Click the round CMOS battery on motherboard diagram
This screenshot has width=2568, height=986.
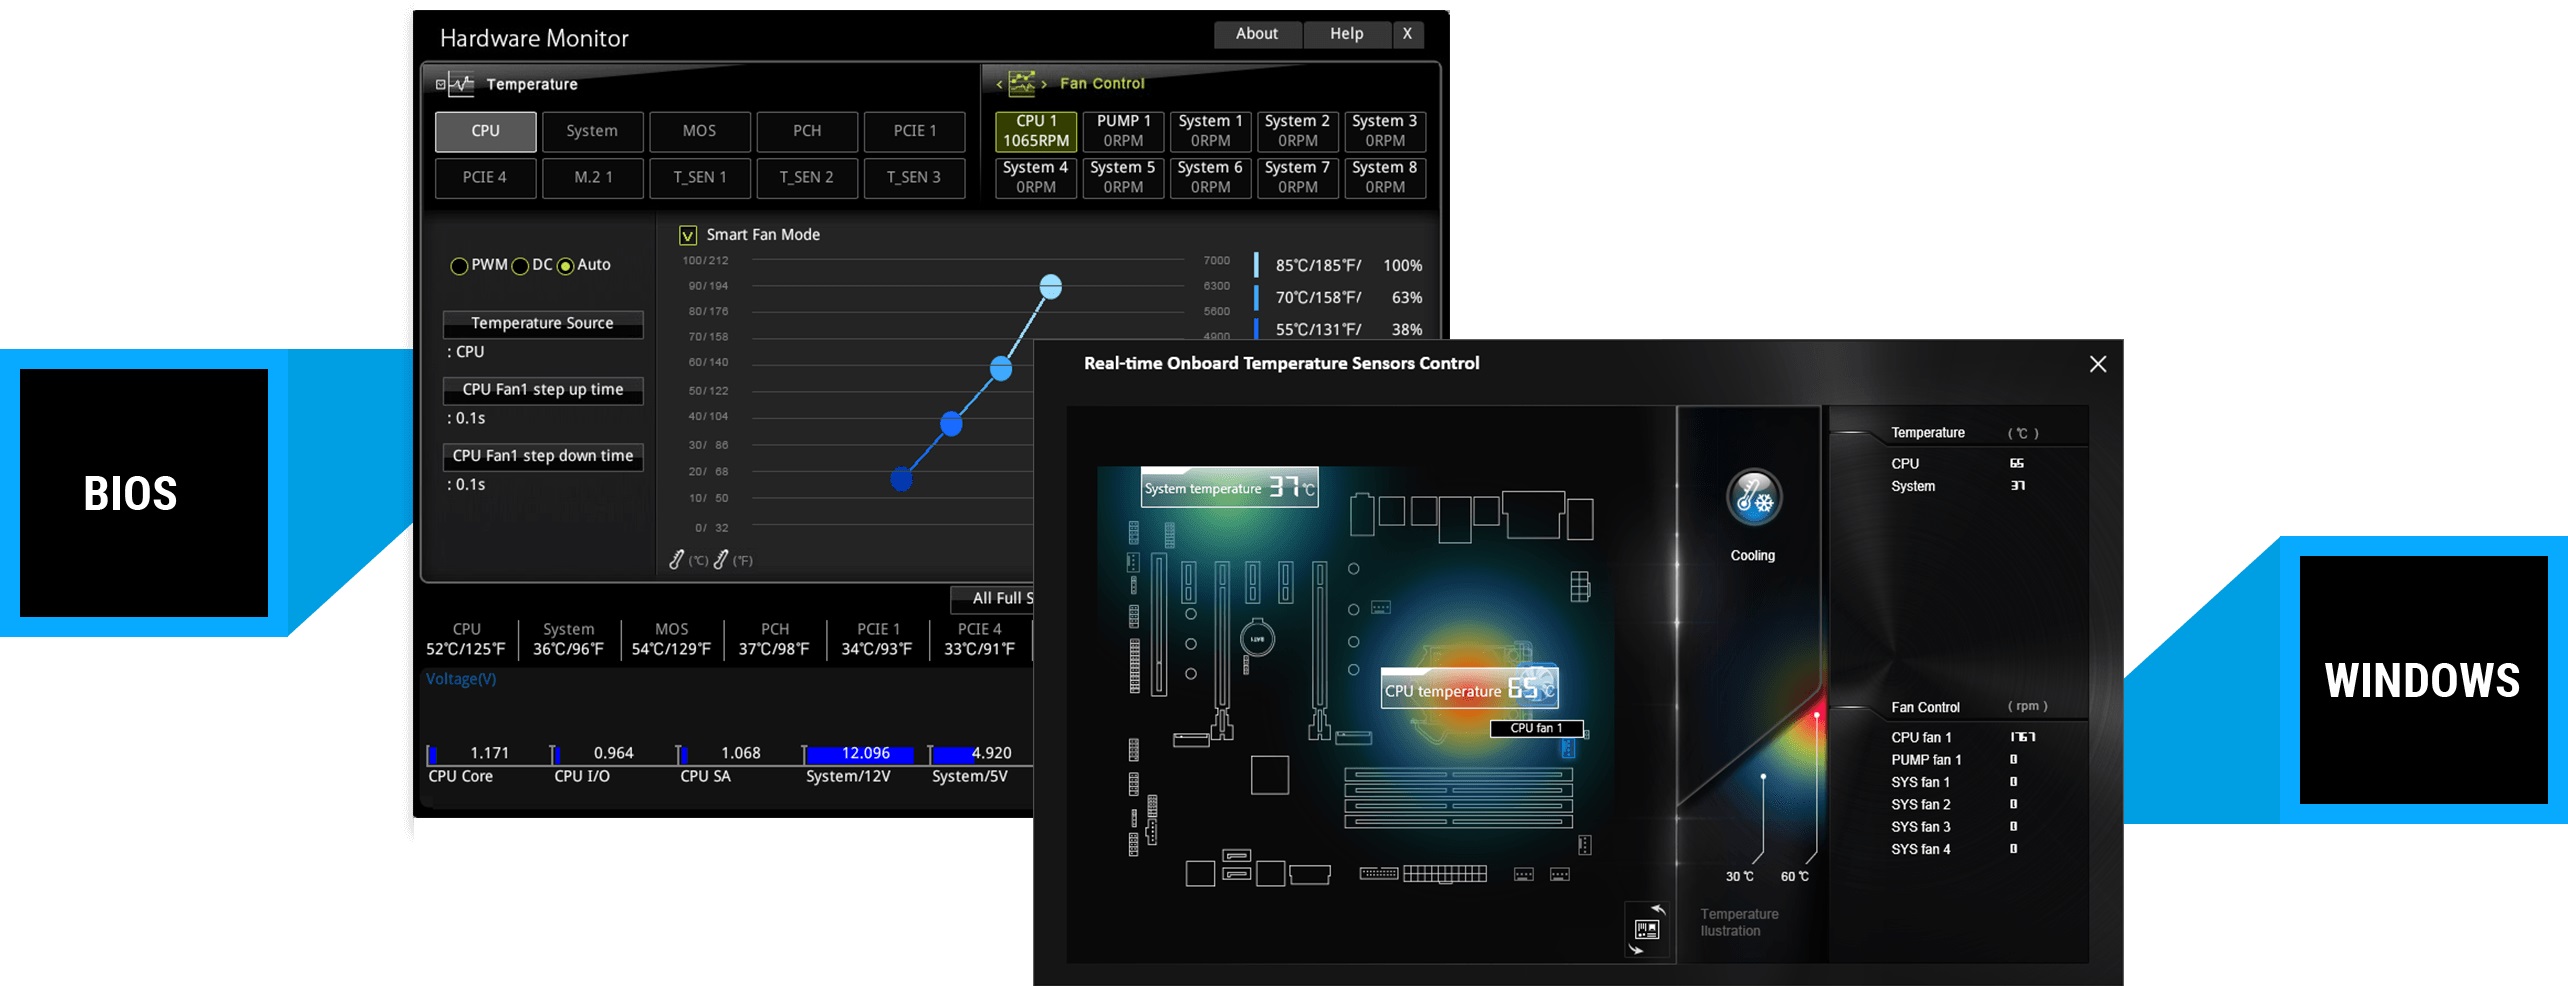1257,638
